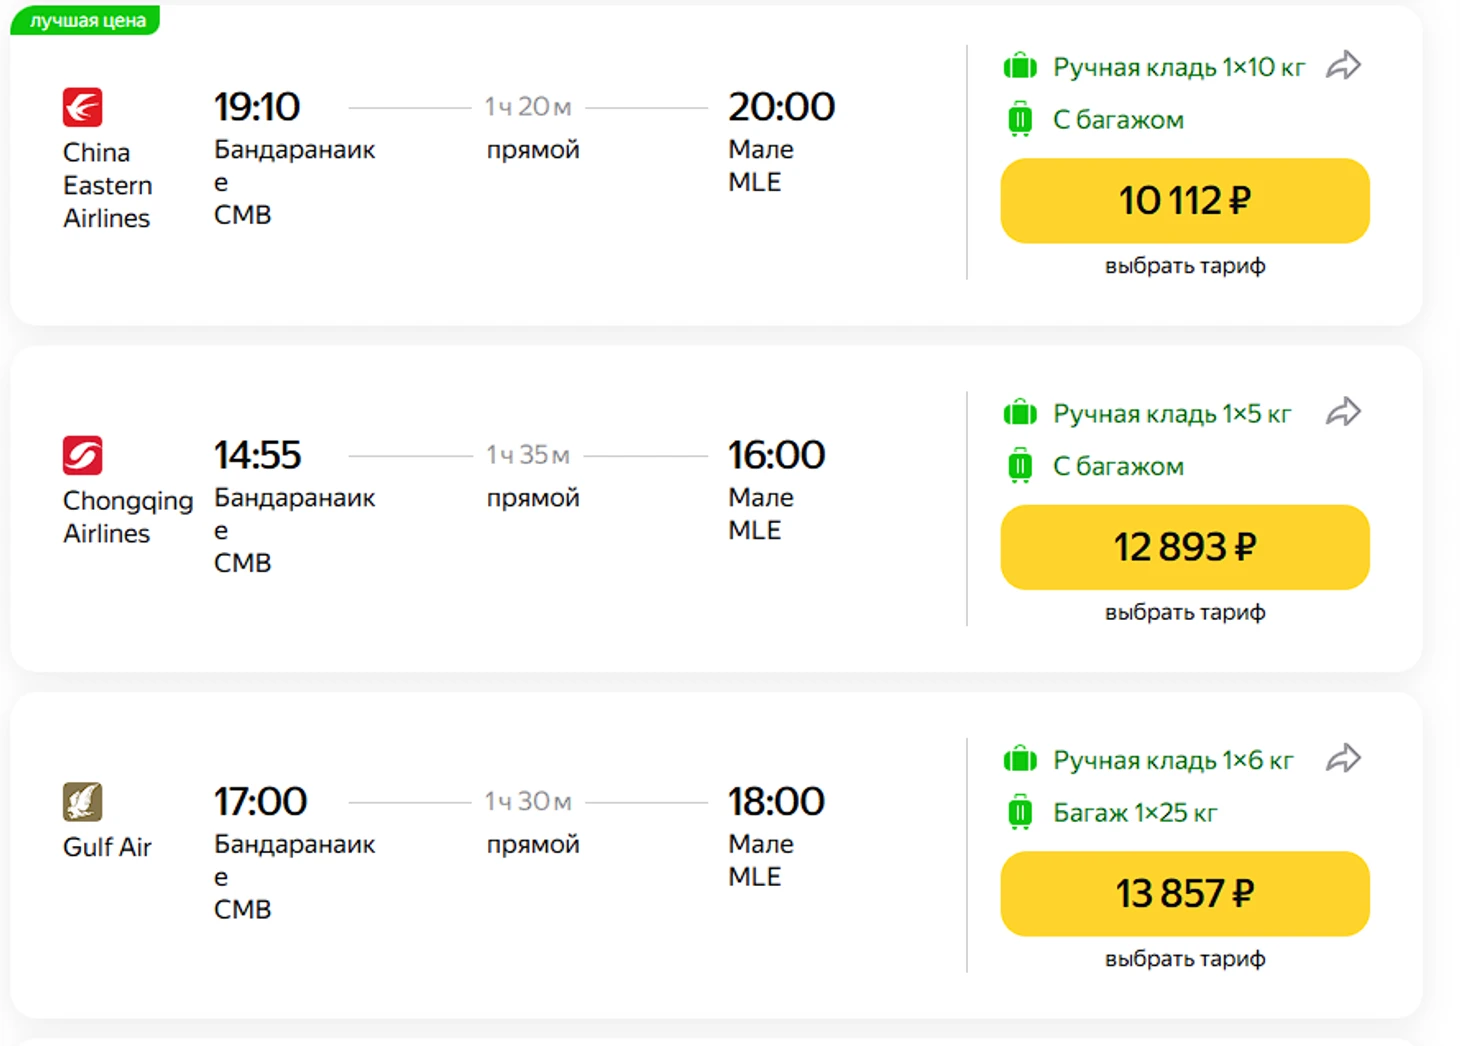1460x1046 pixels.
Task: Share the Gulf Air flight offer
Action: point(1343,759)
